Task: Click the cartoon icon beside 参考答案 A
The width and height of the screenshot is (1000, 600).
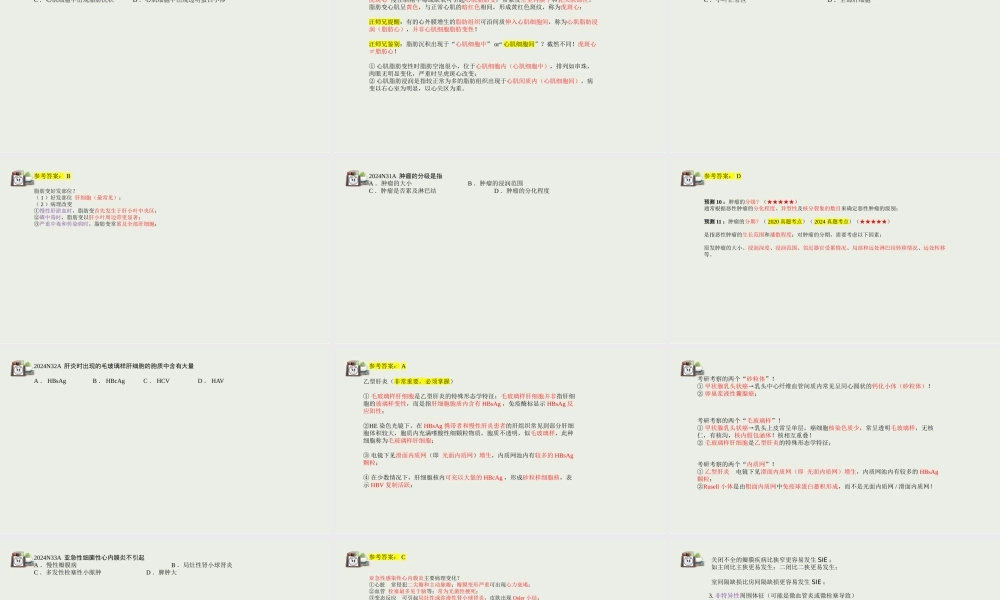Action: [x=354, y=369]
